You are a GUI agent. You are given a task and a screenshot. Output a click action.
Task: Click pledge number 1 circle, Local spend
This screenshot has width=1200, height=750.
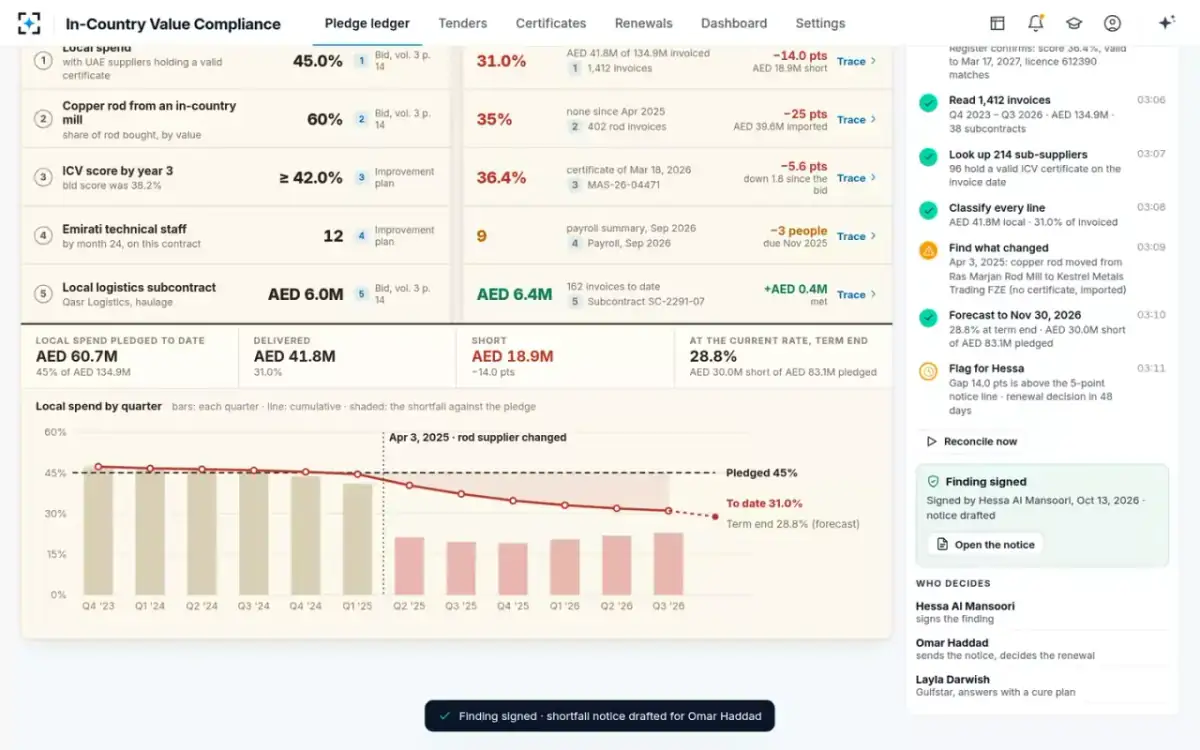tap(43, 61)
